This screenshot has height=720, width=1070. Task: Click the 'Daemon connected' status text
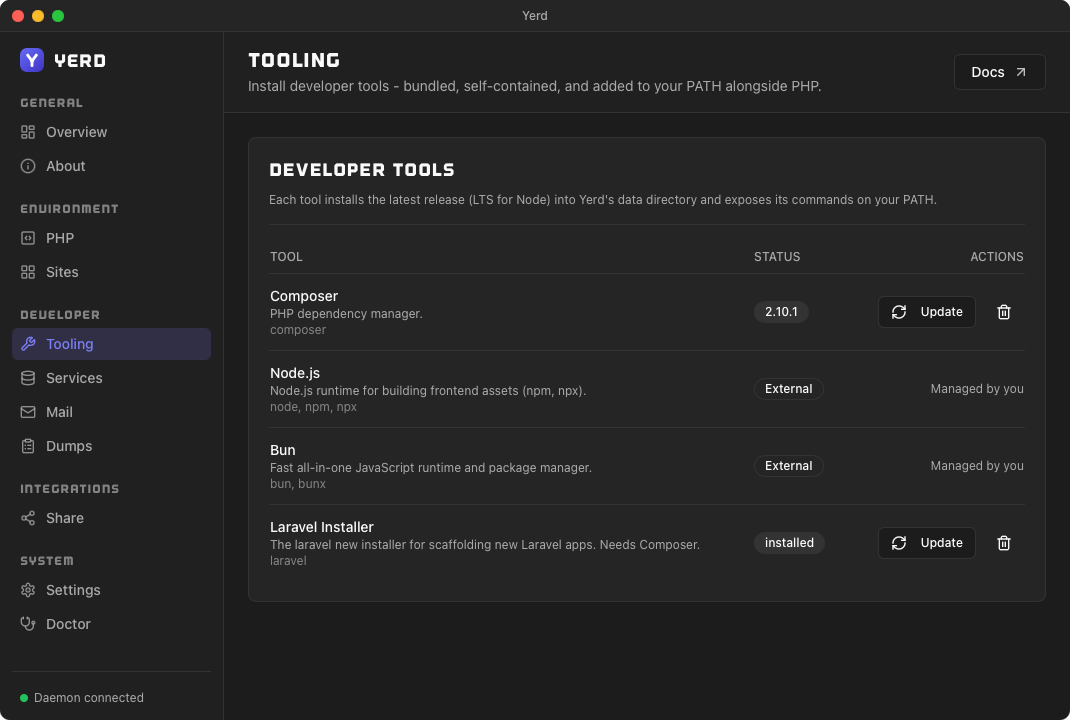tap(89, 698)
